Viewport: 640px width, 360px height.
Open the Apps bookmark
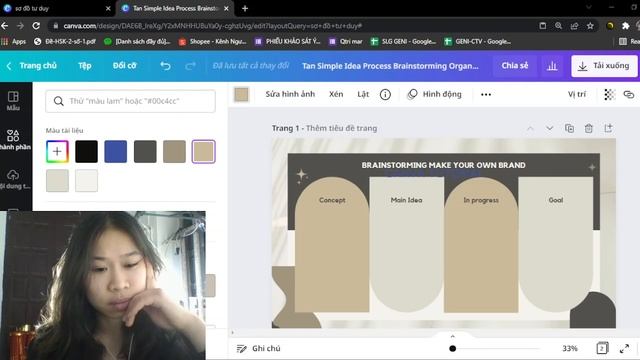13,41
